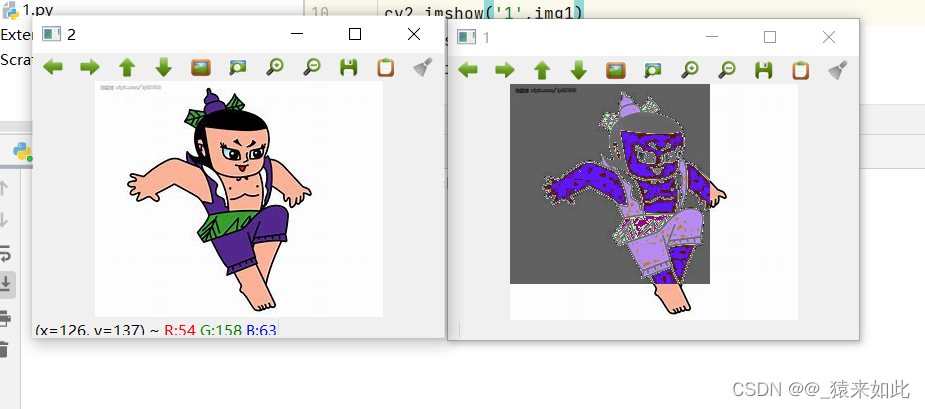Maximize window 1
Image resolution: width=925 pixels, height=409 pixels.
[x=769, y=37]
